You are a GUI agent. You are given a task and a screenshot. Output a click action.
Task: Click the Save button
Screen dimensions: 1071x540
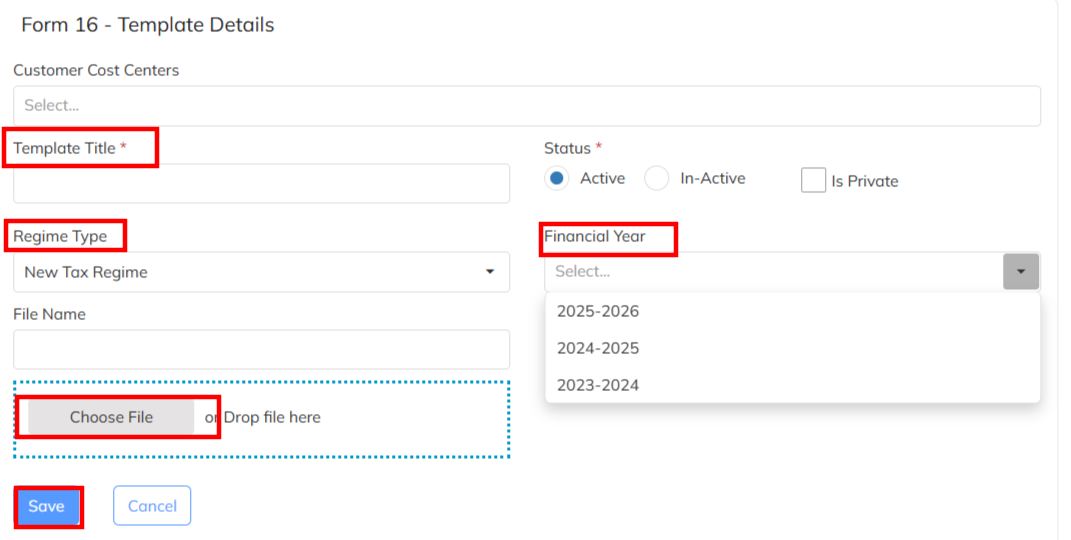click(47, 506)
